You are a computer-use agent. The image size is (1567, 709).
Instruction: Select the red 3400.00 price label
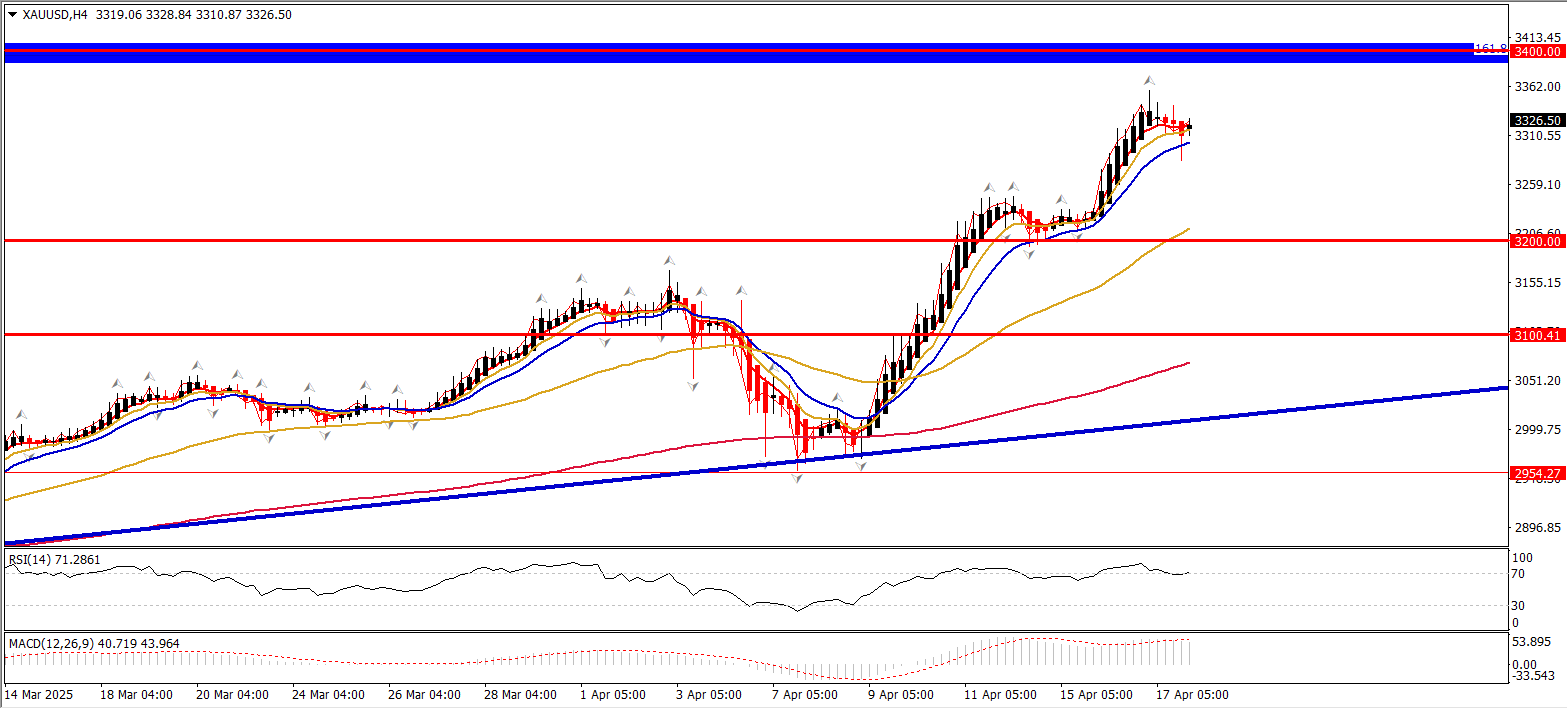point(1536,51)
